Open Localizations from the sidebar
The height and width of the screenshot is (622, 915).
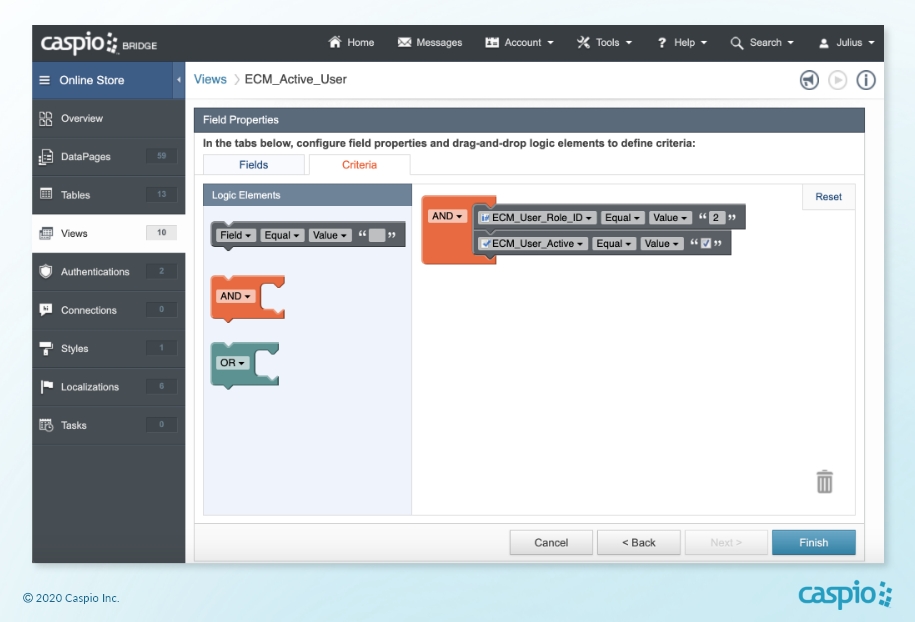click(x=89, y=387)
